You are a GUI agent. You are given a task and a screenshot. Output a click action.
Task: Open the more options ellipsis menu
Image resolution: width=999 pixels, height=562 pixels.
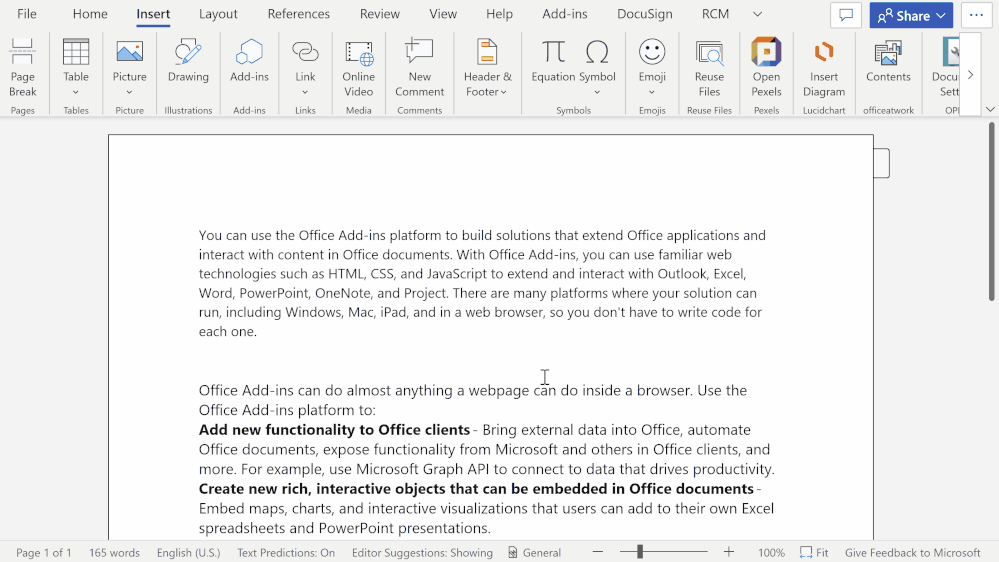[x=976, y=15]
